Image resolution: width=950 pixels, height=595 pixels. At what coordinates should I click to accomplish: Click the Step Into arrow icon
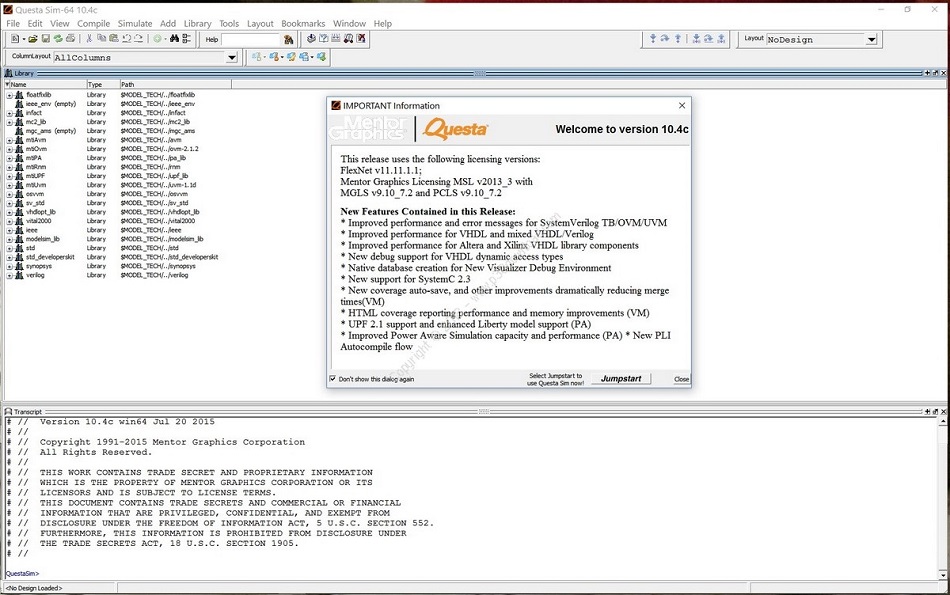click(653, 38)
